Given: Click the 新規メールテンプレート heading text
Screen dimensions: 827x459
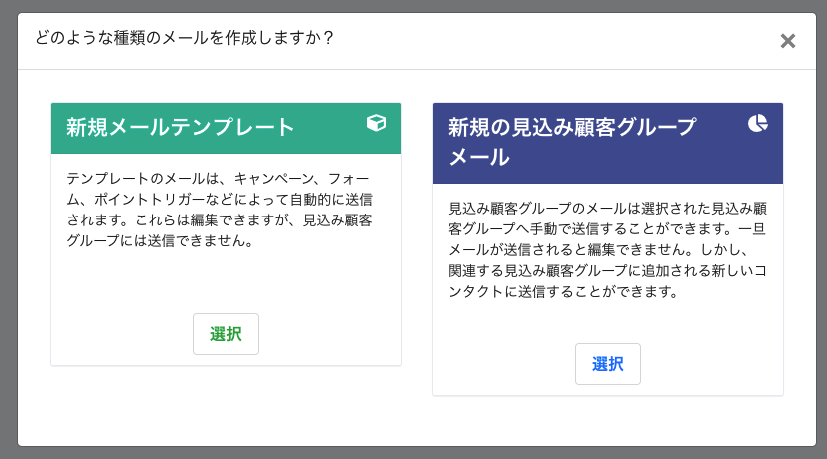Looking at the screenshot, I should point(180,127).
